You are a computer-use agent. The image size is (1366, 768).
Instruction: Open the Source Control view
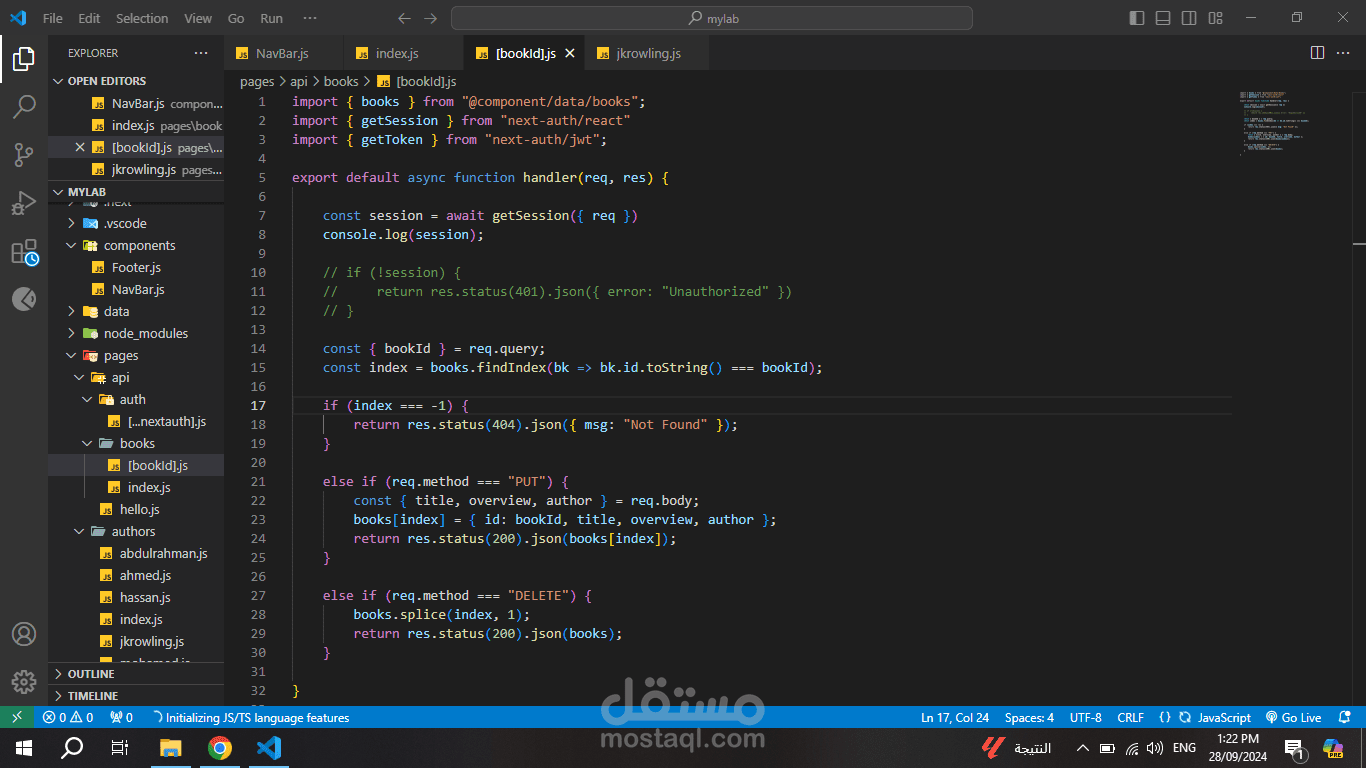pos(24,155)
